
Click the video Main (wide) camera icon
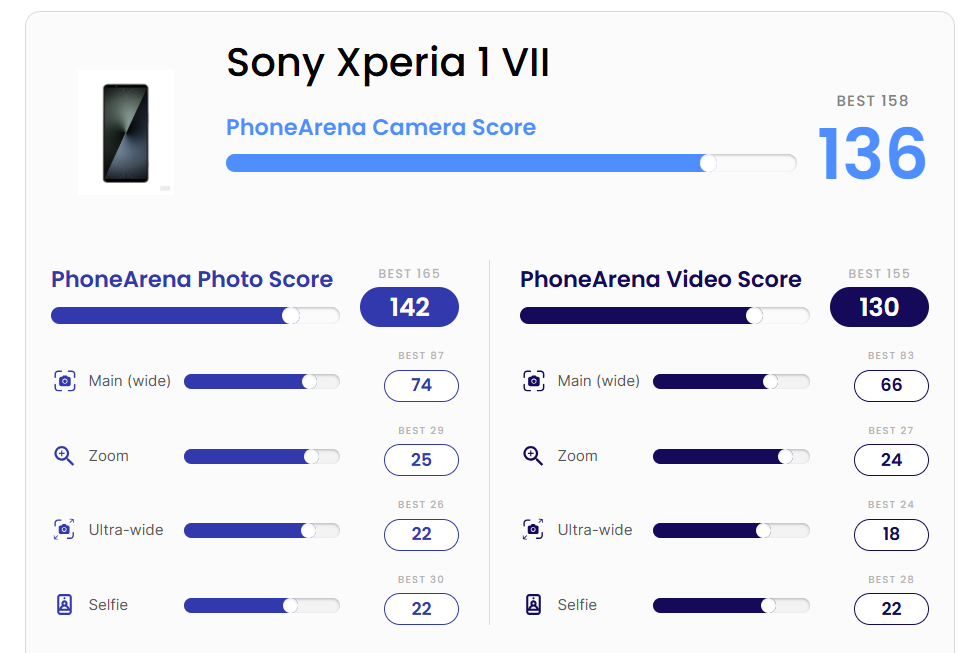coord(534,381)
